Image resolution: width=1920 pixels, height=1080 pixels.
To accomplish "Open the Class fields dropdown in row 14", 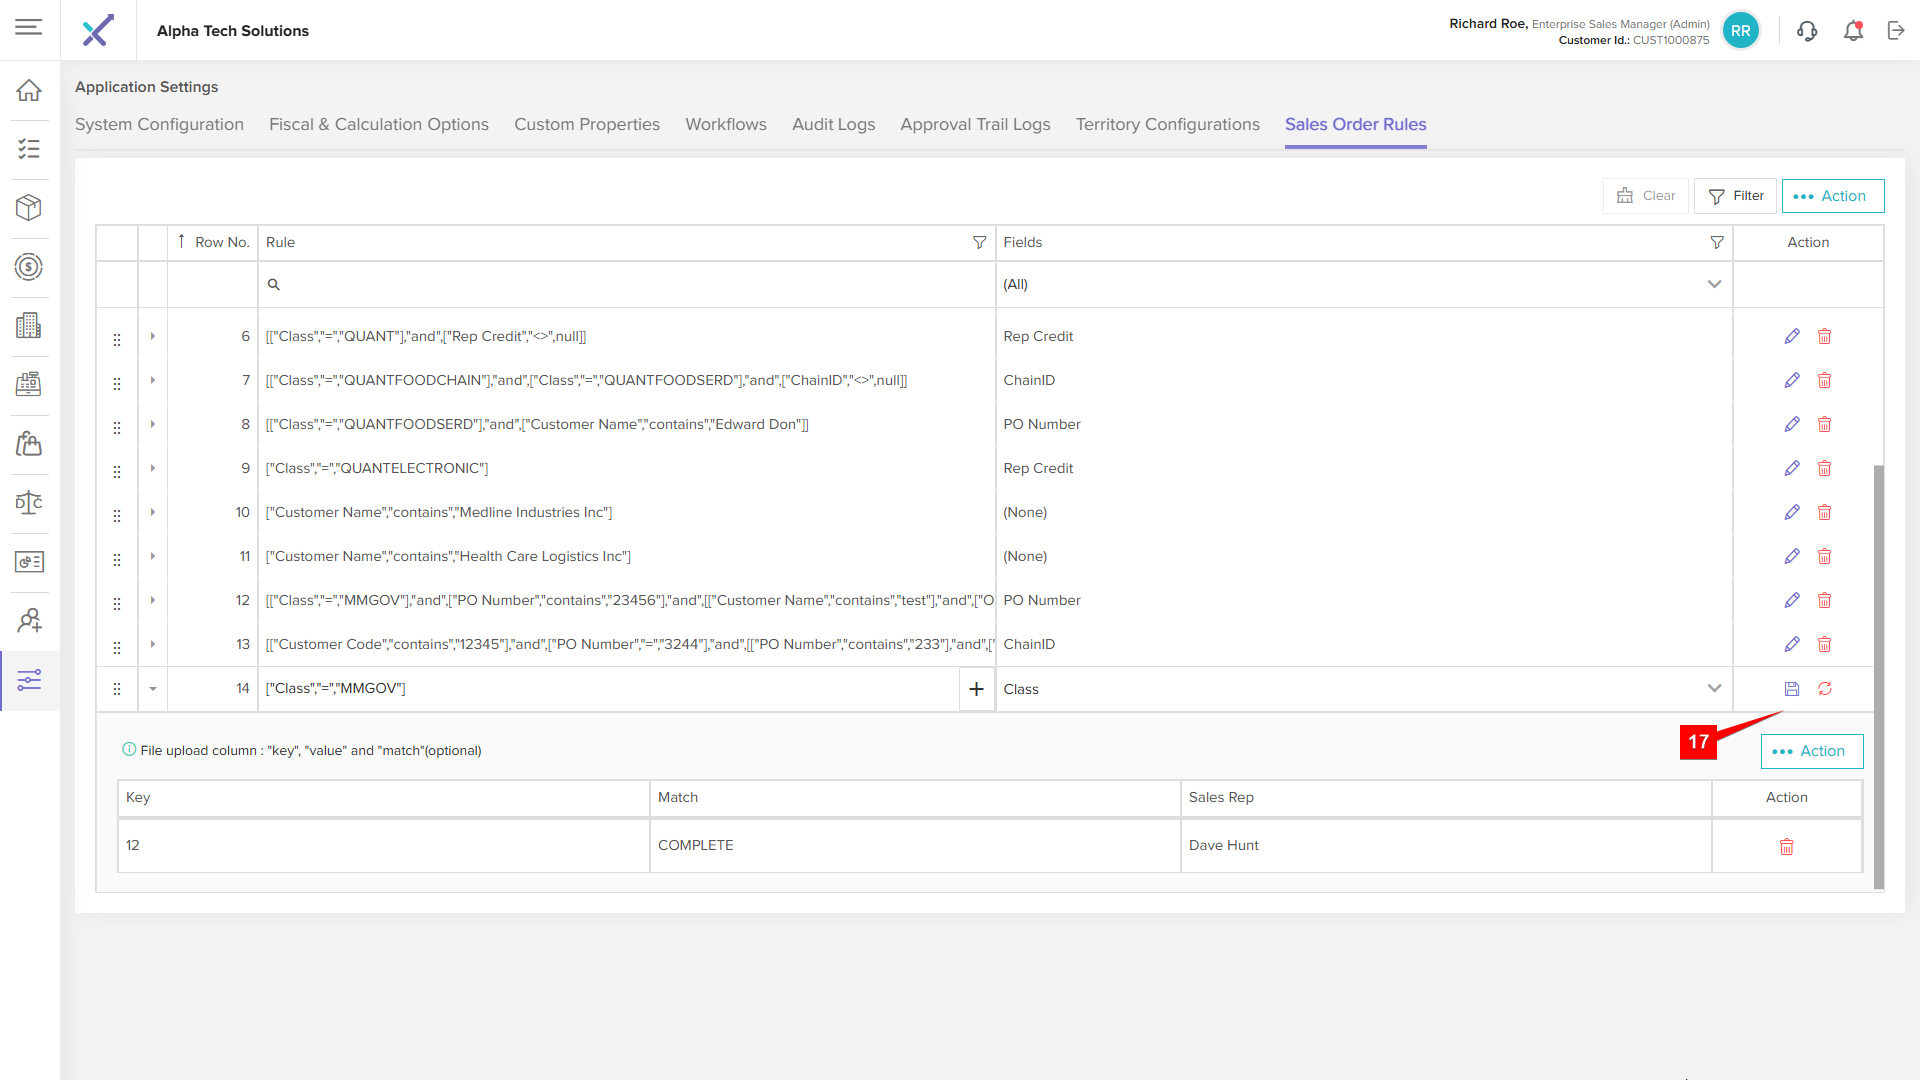I will coord(1714,689).
